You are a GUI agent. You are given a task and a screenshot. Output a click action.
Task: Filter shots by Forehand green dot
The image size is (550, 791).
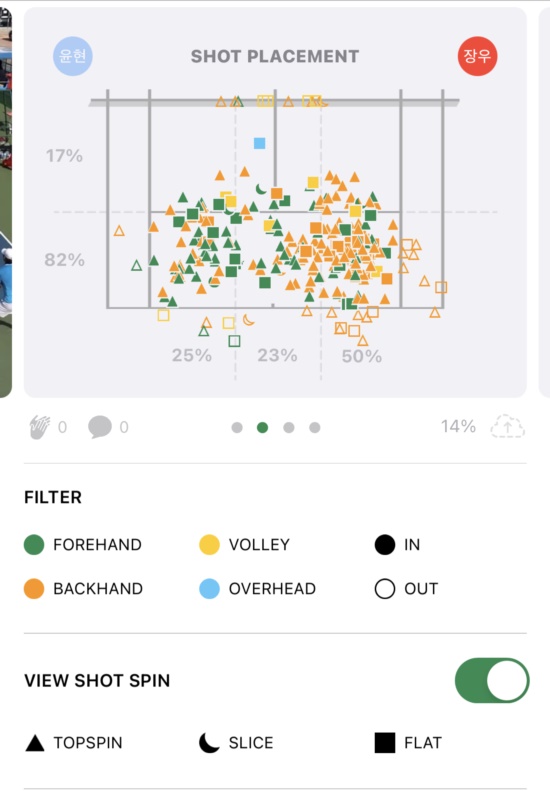[34, 545]
